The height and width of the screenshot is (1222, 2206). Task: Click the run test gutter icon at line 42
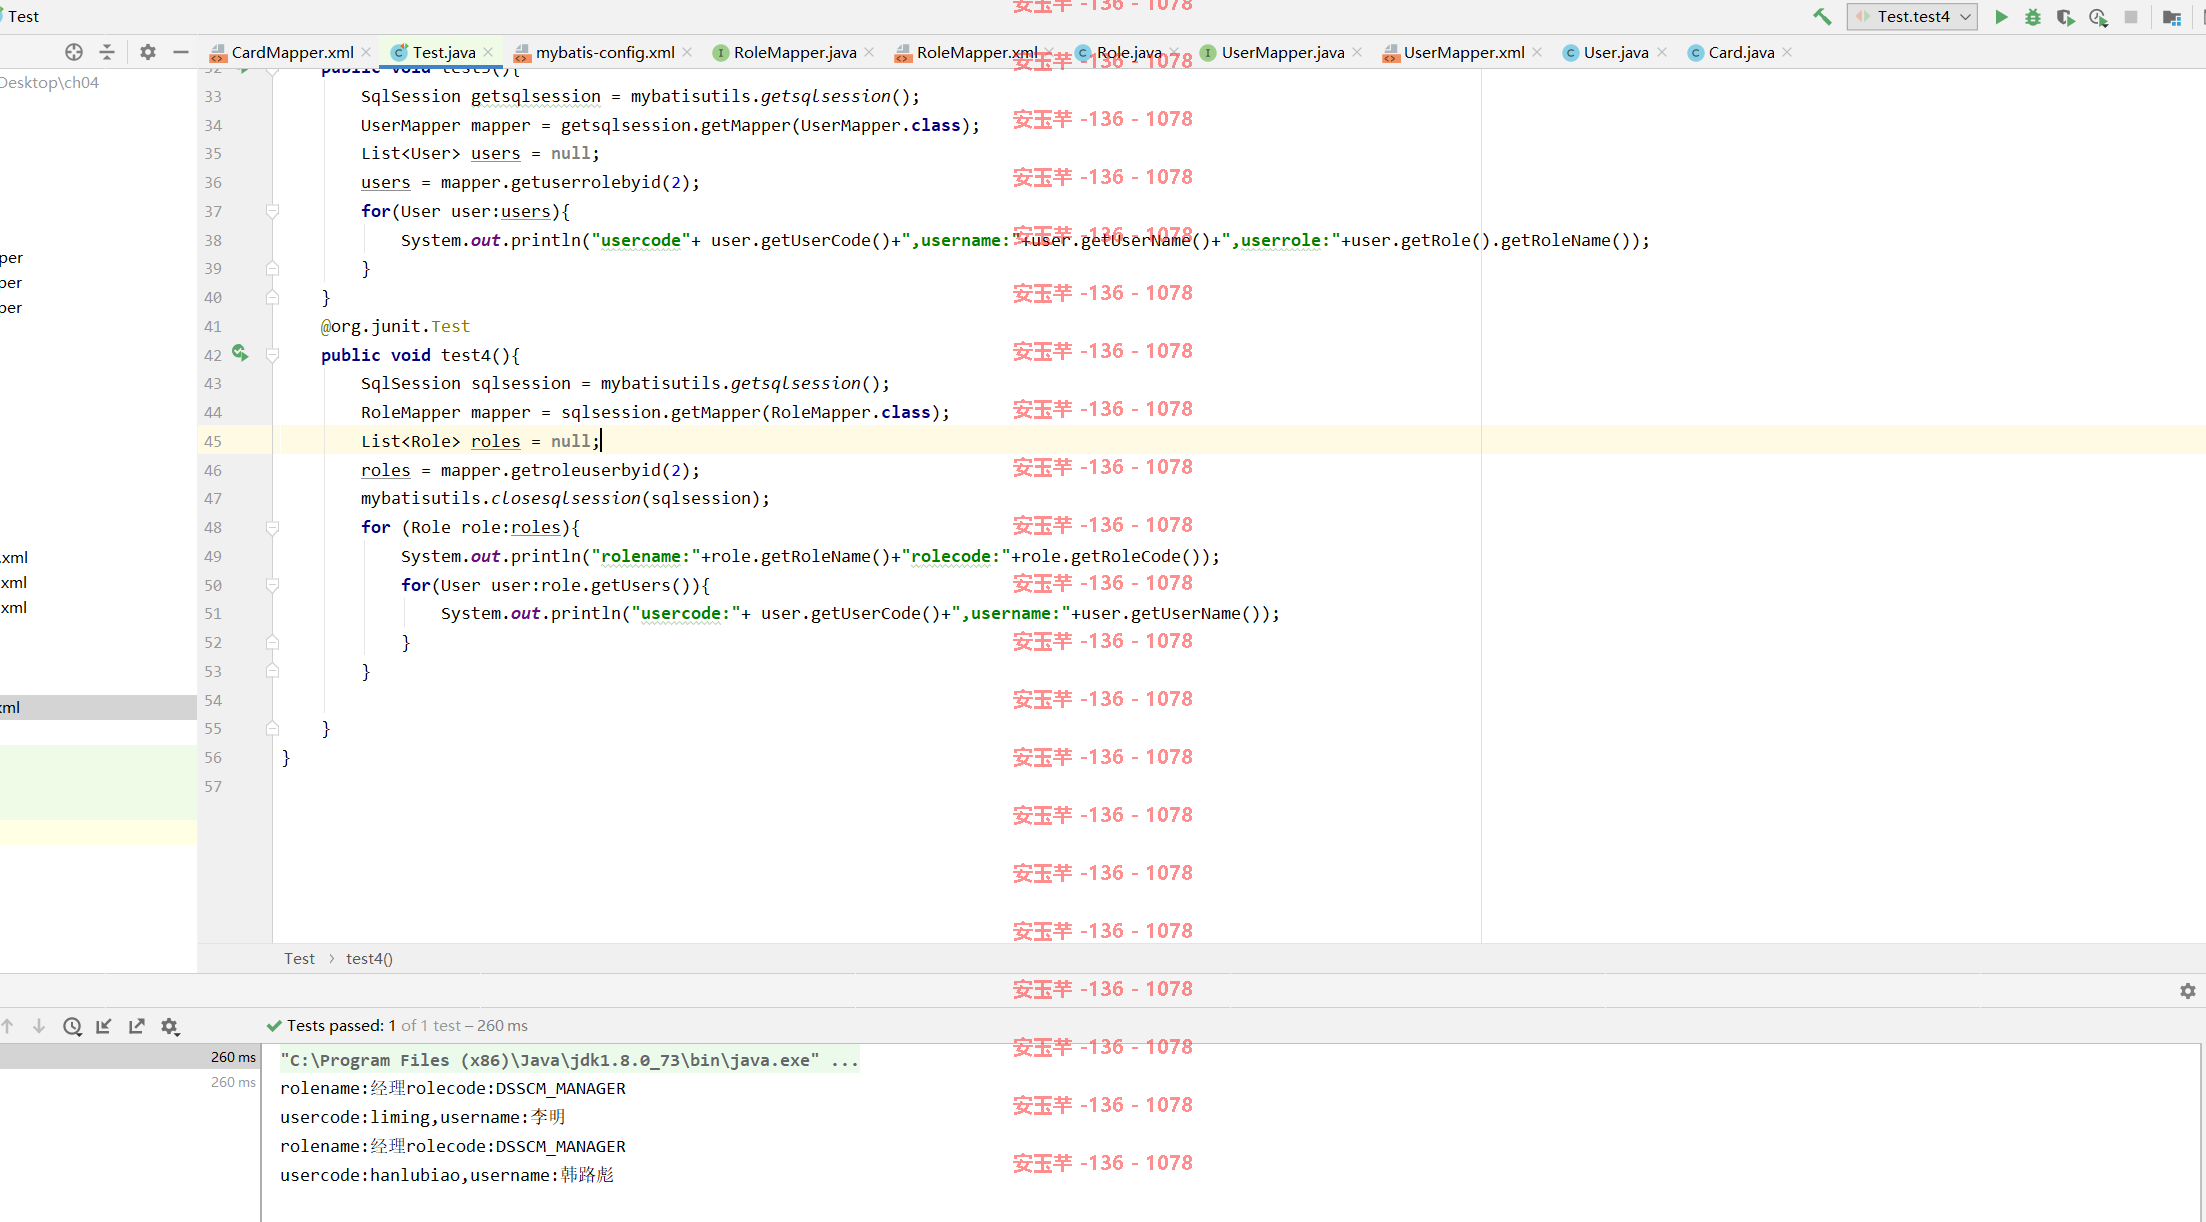[x=240, y=353]
